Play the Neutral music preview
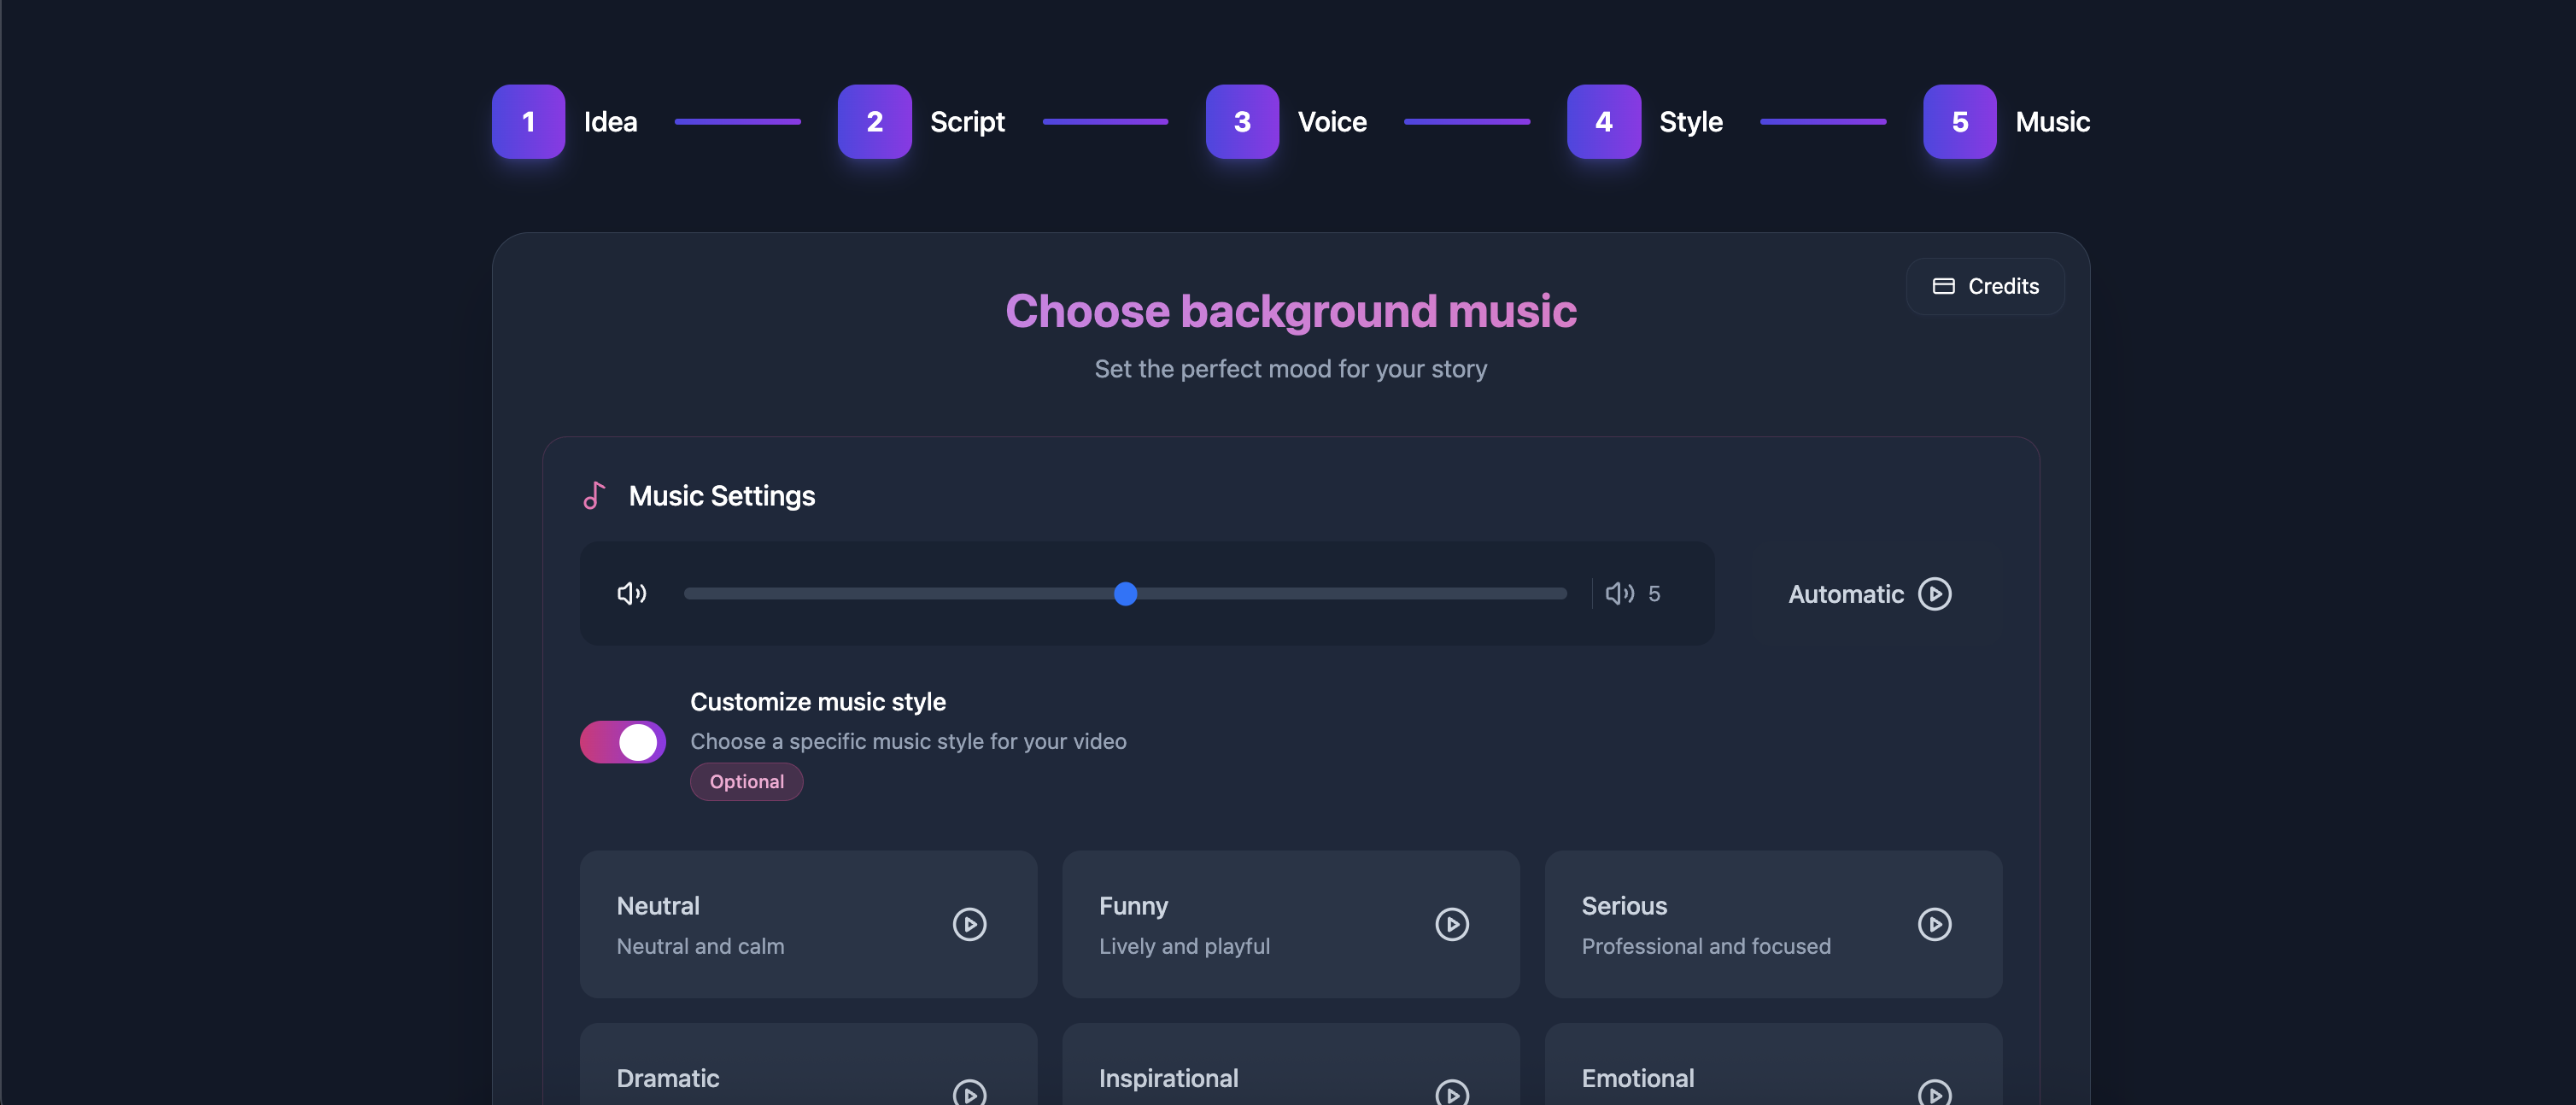This screenshot has width=2576, height=1105. [x=969, y=924]
